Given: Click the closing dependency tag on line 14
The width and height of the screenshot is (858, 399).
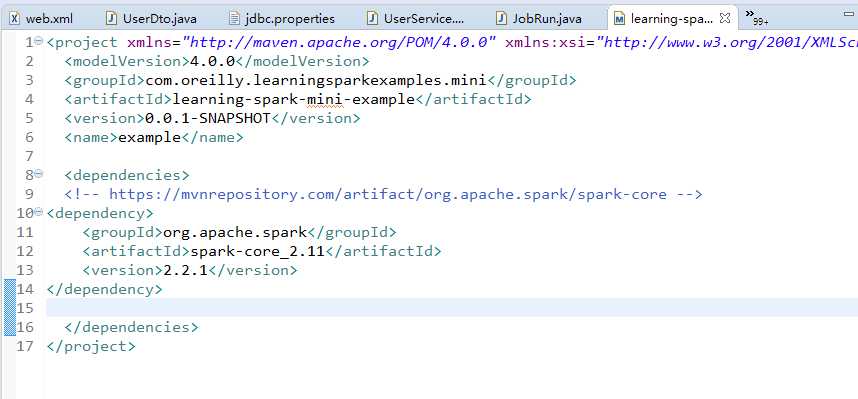Looking at the screenshot, I should tap(105, 289).
